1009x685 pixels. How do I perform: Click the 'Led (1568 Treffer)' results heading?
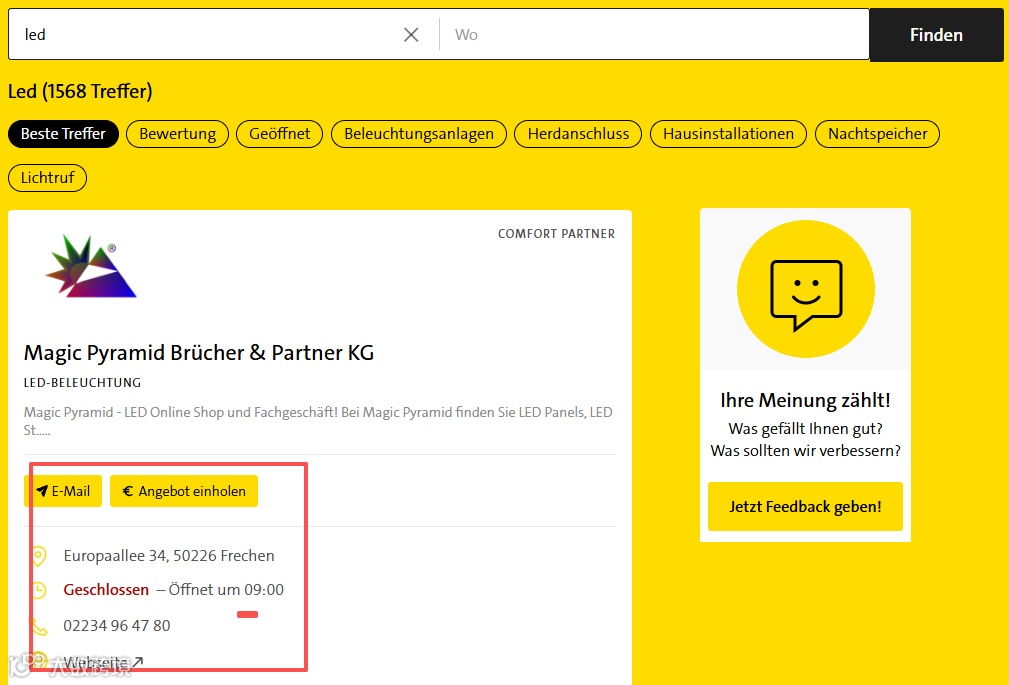(80, 91)
